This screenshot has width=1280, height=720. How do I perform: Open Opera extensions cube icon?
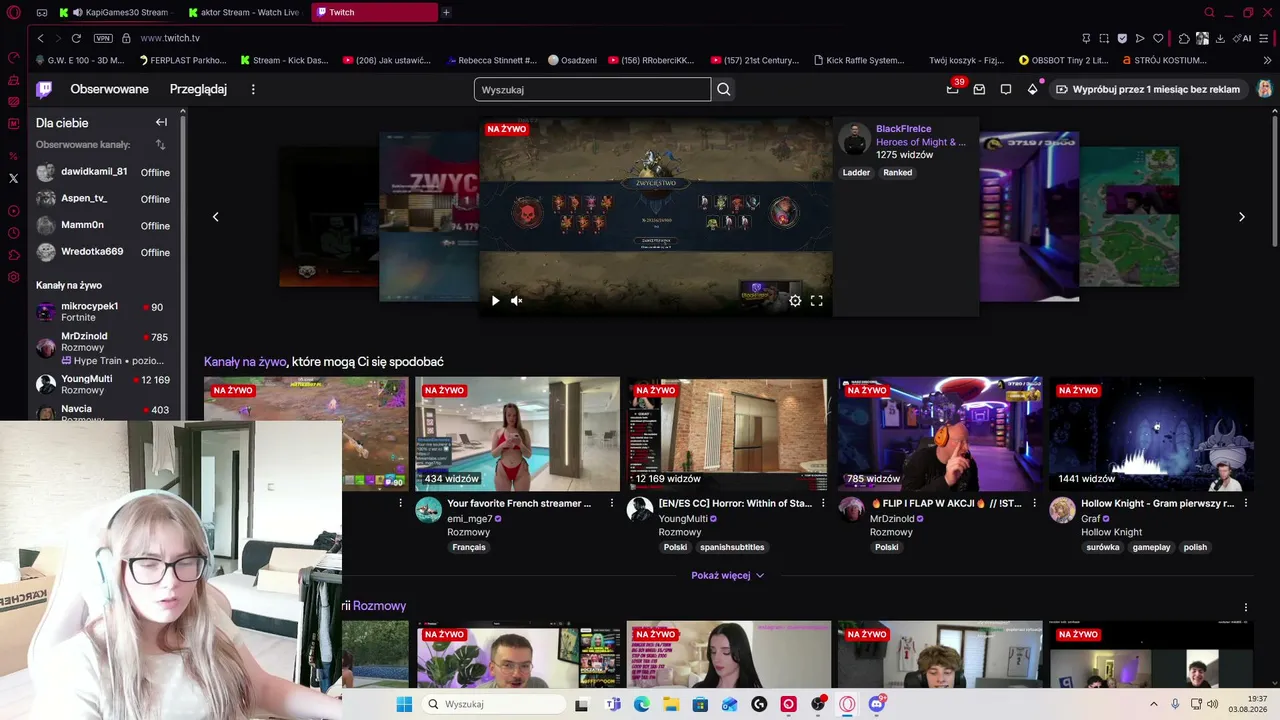pyautogui.click(x=1184, y=38)
